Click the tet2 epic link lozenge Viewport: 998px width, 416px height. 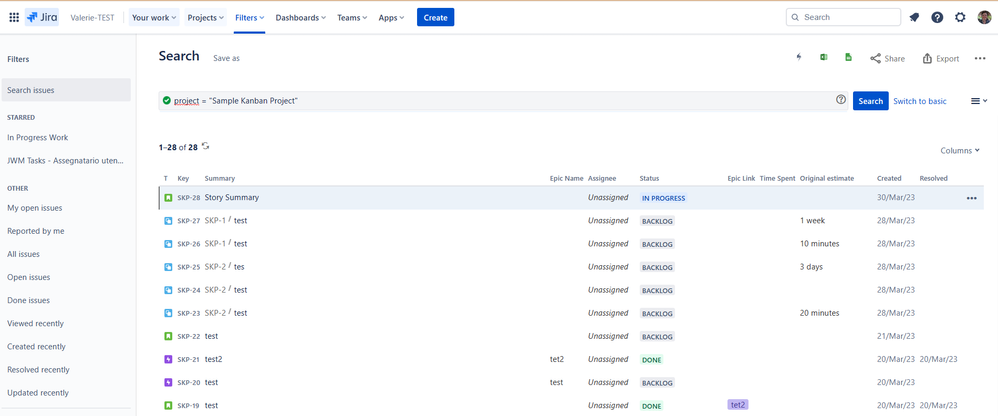click(738, 405)
